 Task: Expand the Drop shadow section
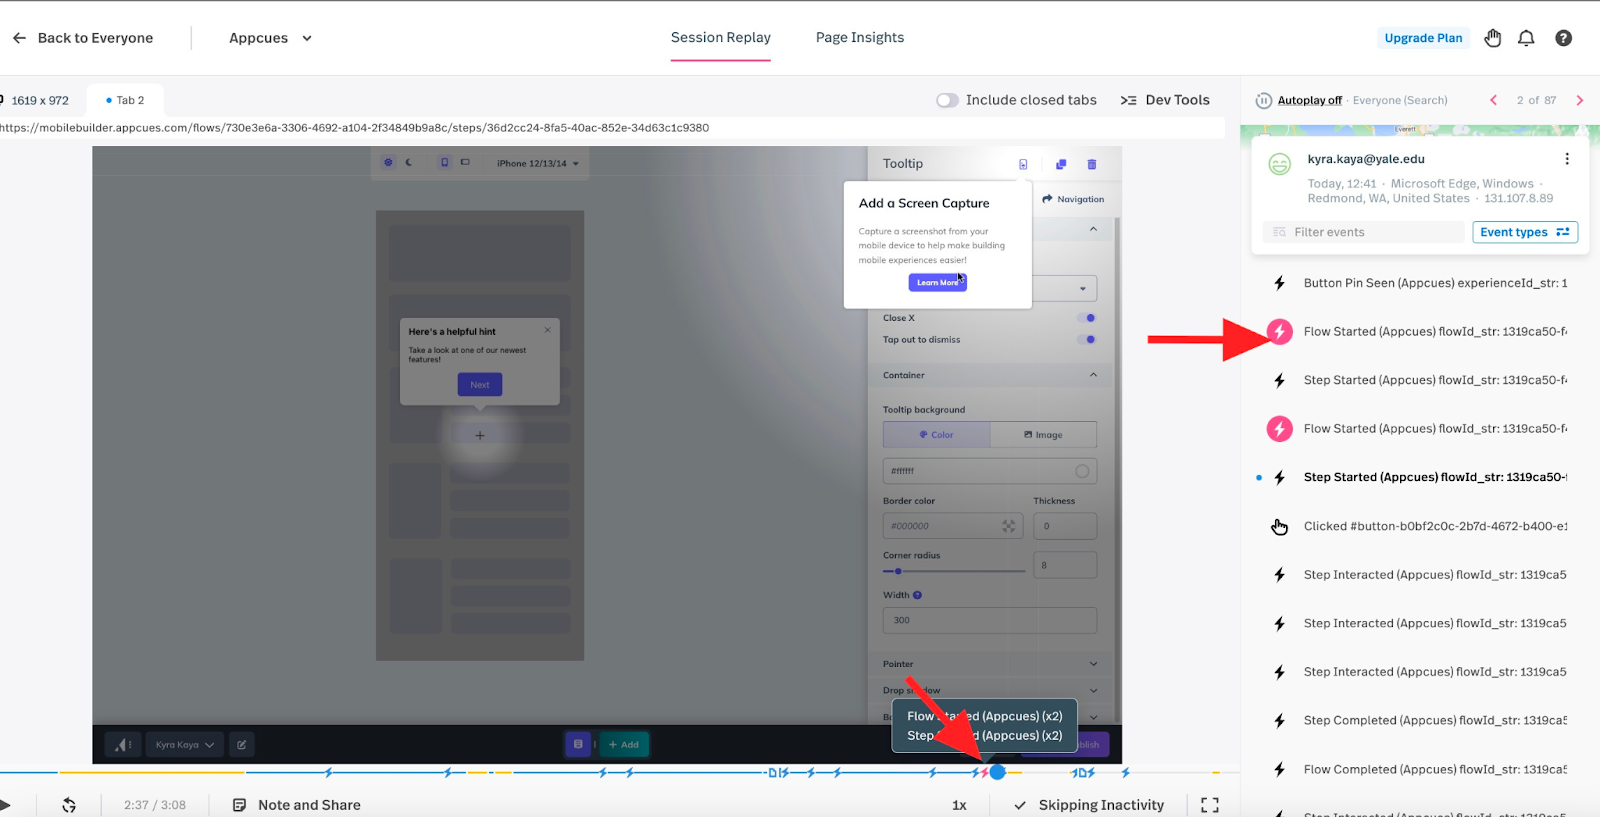(x=1093, y=690)
